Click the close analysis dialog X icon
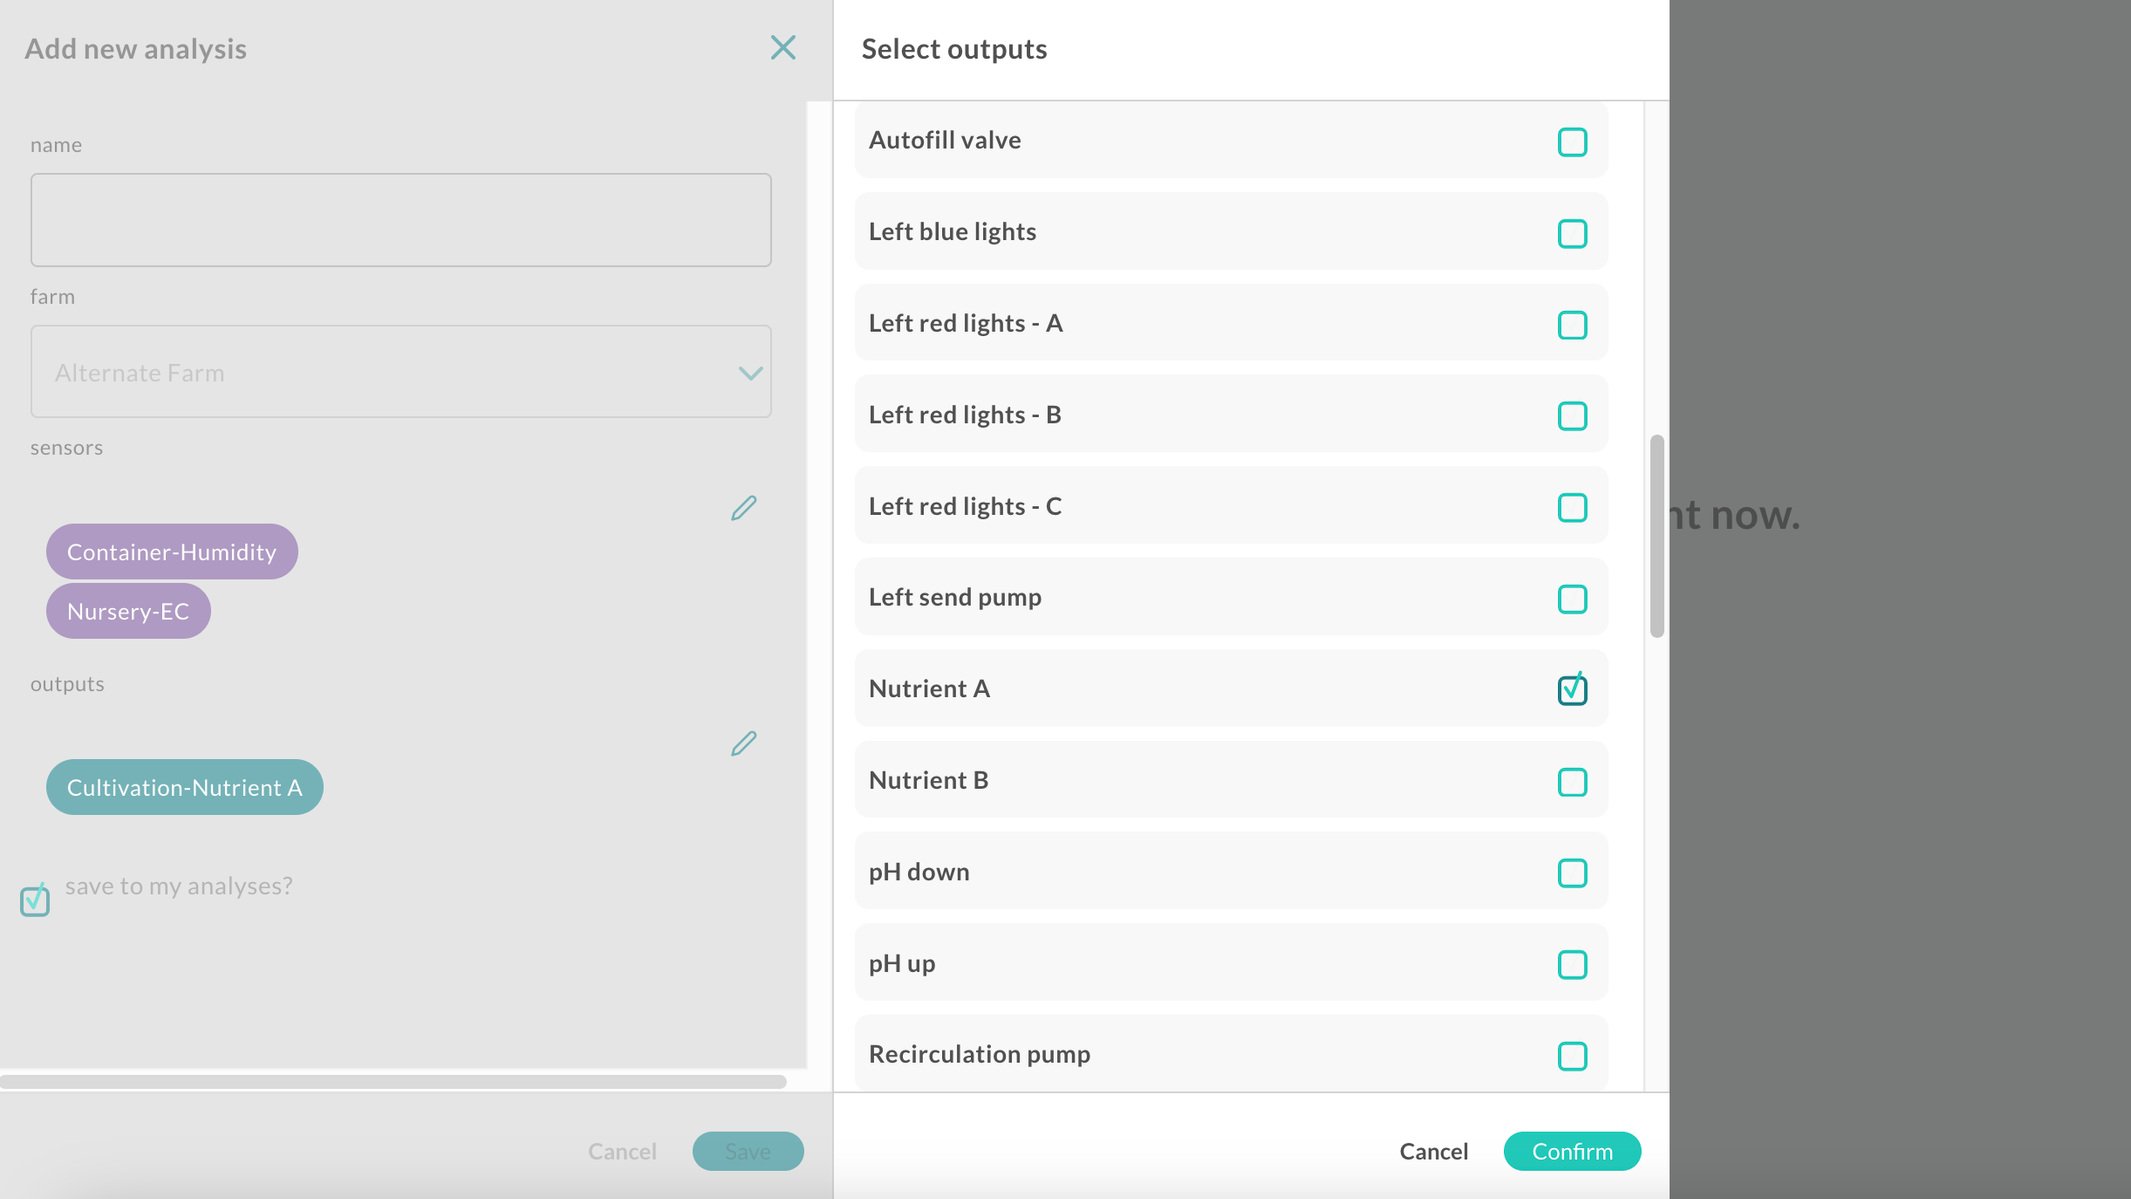The width and height of the screenshot is (2131, 1199). click(784, 48)
